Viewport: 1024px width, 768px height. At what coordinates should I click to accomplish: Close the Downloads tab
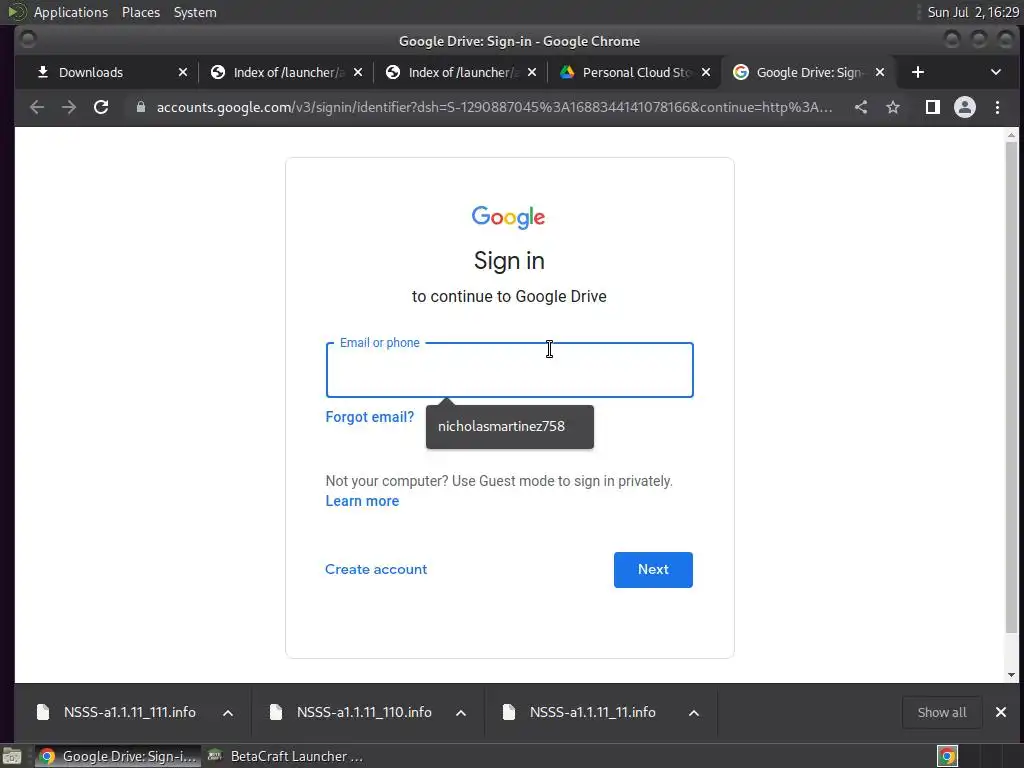[183, 72]
